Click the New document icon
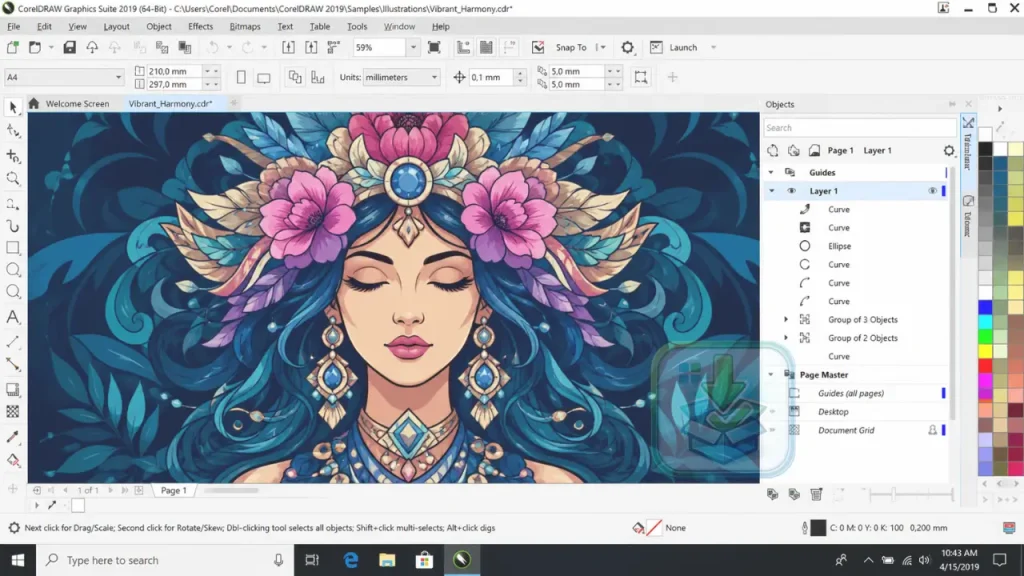The height and width of the screenshot is (576, 1024). pos(12,47)
